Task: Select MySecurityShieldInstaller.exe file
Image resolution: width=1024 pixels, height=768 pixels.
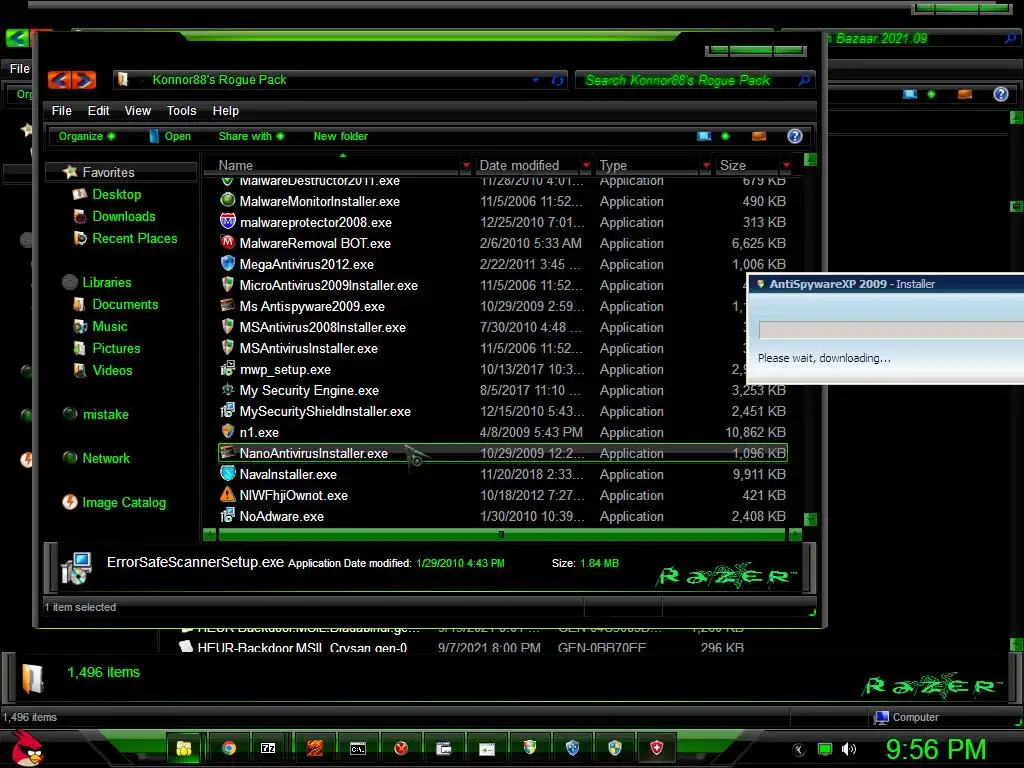Action: point(325,411)
